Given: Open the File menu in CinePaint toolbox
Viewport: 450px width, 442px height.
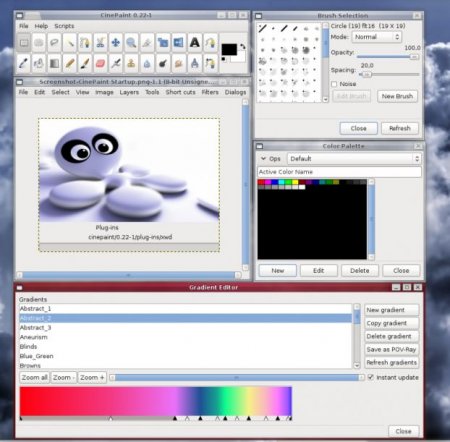Looking at the screenshot, I should click(x=23, y=26).
